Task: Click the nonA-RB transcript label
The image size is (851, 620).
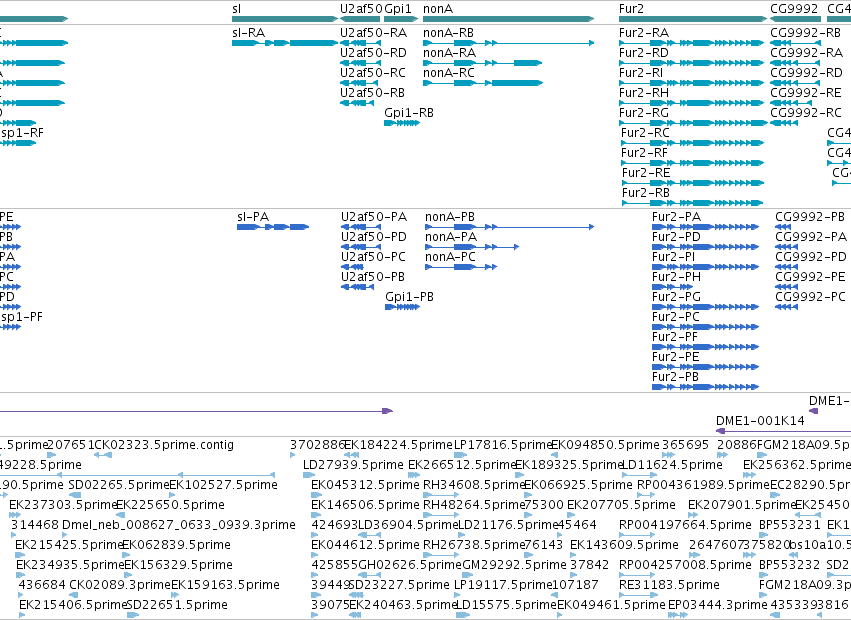Action: 448,33
